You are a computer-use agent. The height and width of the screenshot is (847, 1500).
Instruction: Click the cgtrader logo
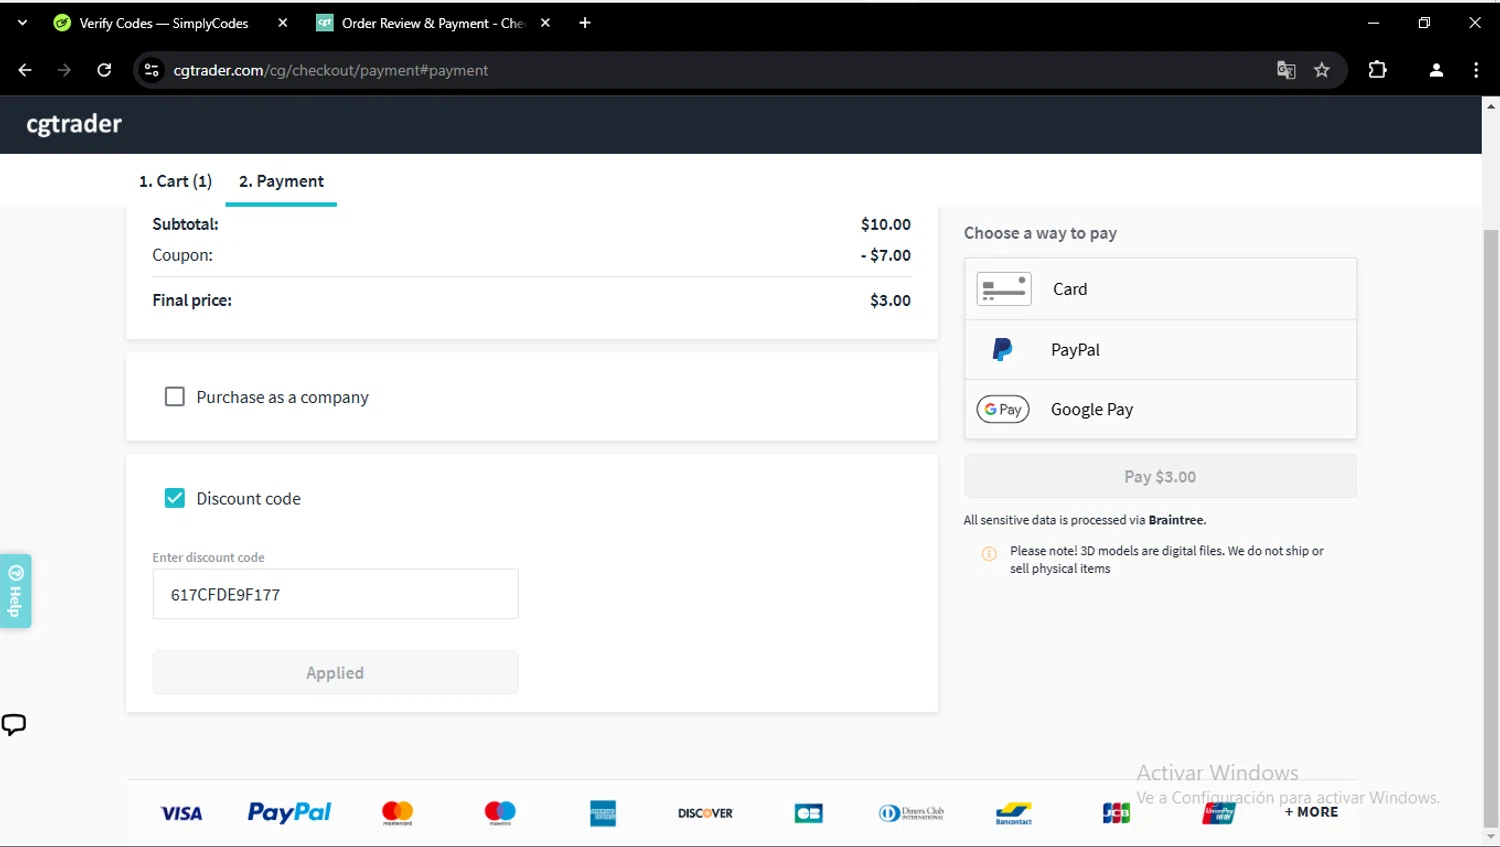pyautogui.click(x=74, y=124)
